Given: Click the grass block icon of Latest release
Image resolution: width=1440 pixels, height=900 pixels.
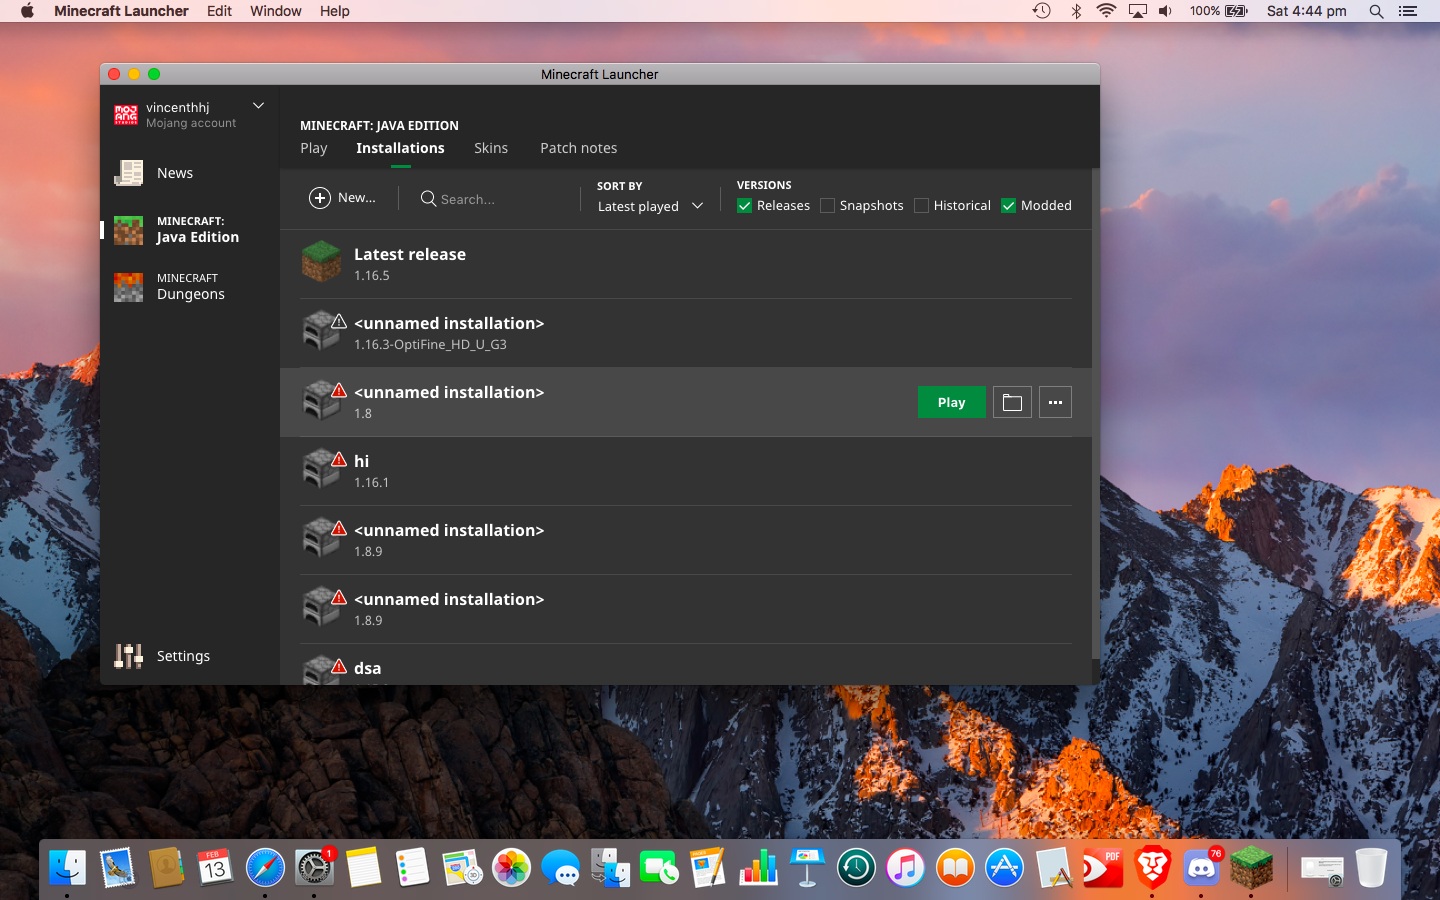Looking at the screenshot, I should (322, 262).
